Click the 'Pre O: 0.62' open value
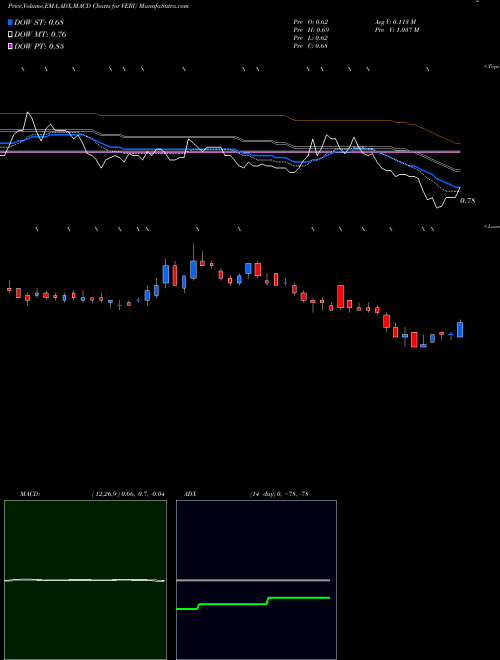Image resolution: width=500 pixels, height=660 pixels. [311, 22]
